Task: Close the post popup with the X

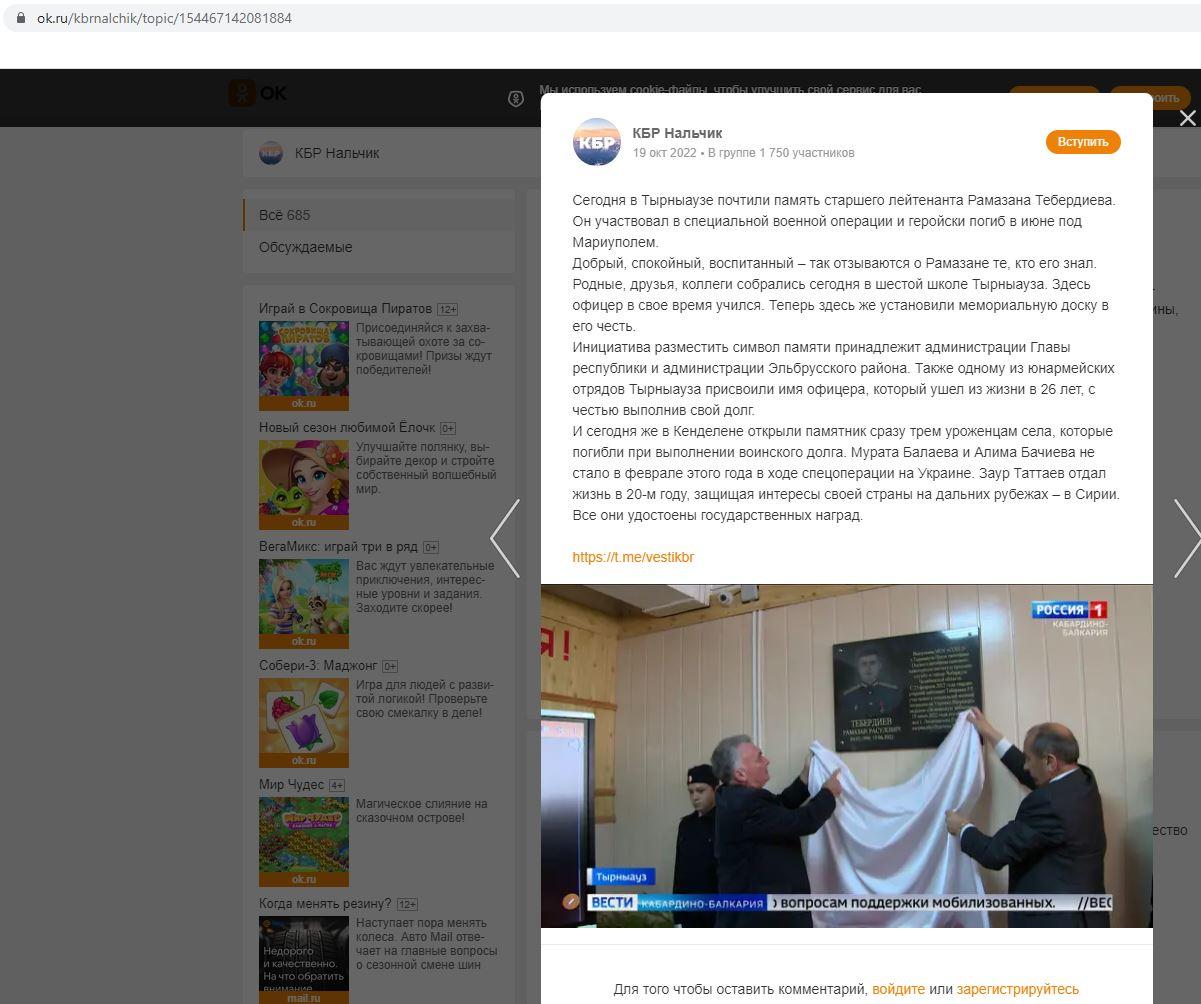Action: pyautogui.click(x=1187, y=118)
